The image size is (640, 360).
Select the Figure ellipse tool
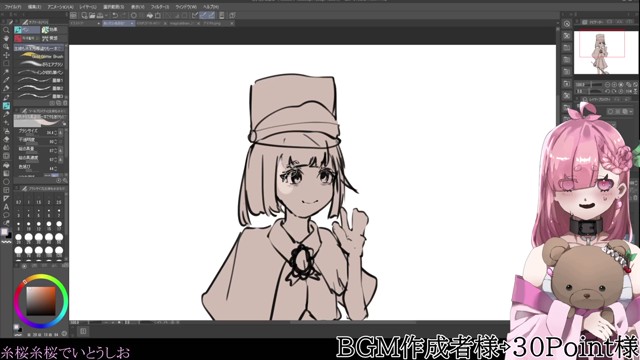6,182
